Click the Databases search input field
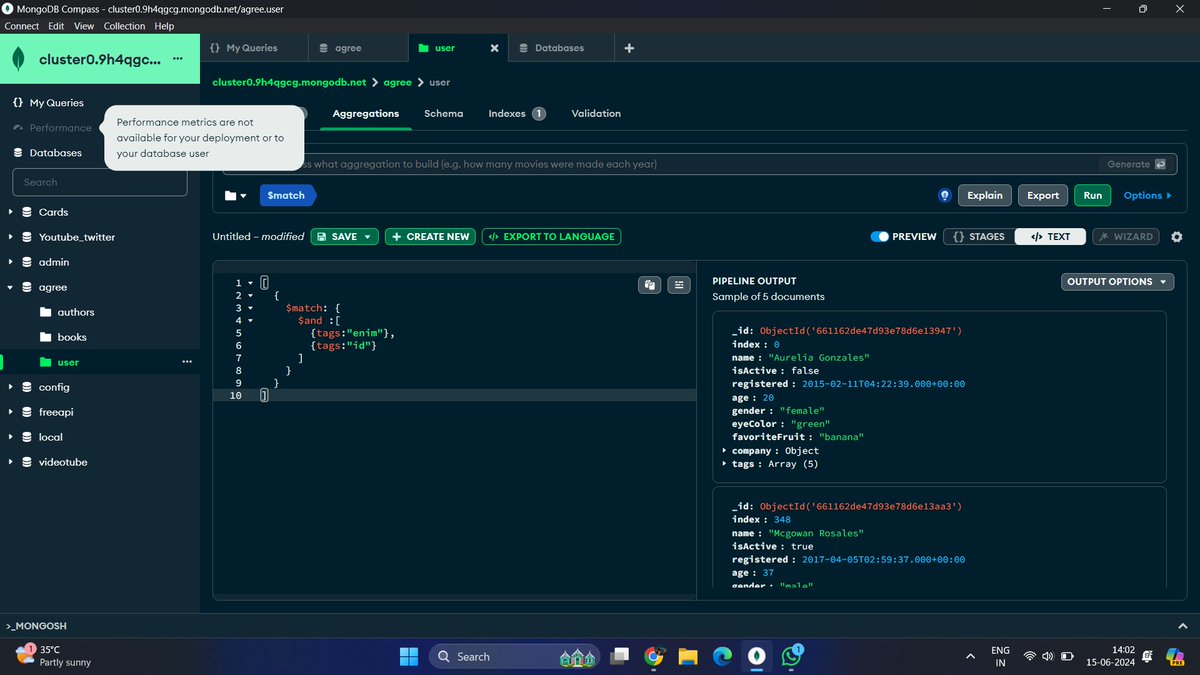 pos(99,182)
